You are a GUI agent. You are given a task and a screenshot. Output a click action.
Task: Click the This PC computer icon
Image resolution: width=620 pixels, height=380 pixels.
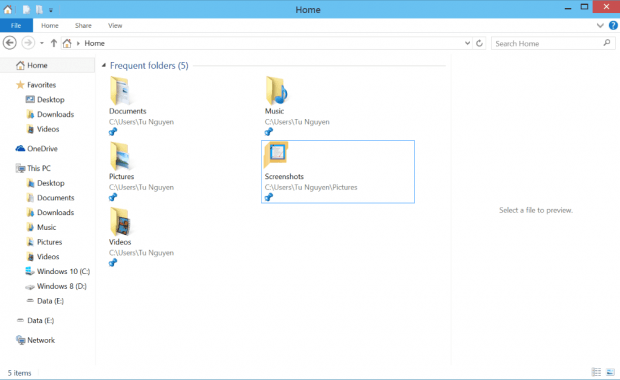point(21,168)
